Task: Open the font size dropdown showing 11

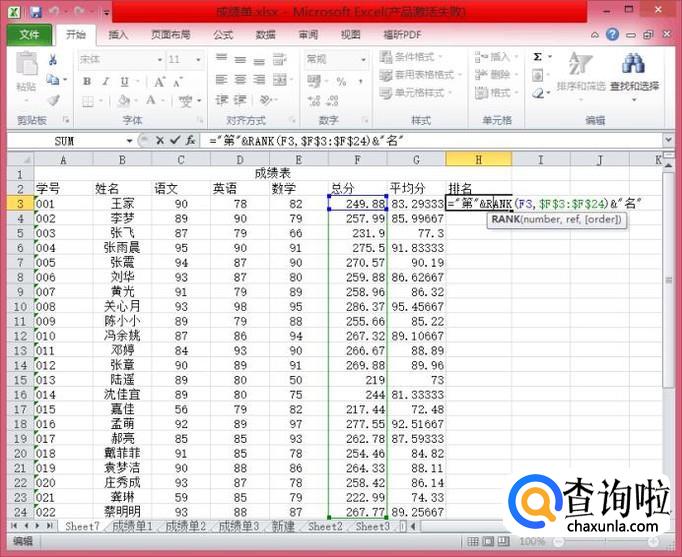Action: pos(198,60)
